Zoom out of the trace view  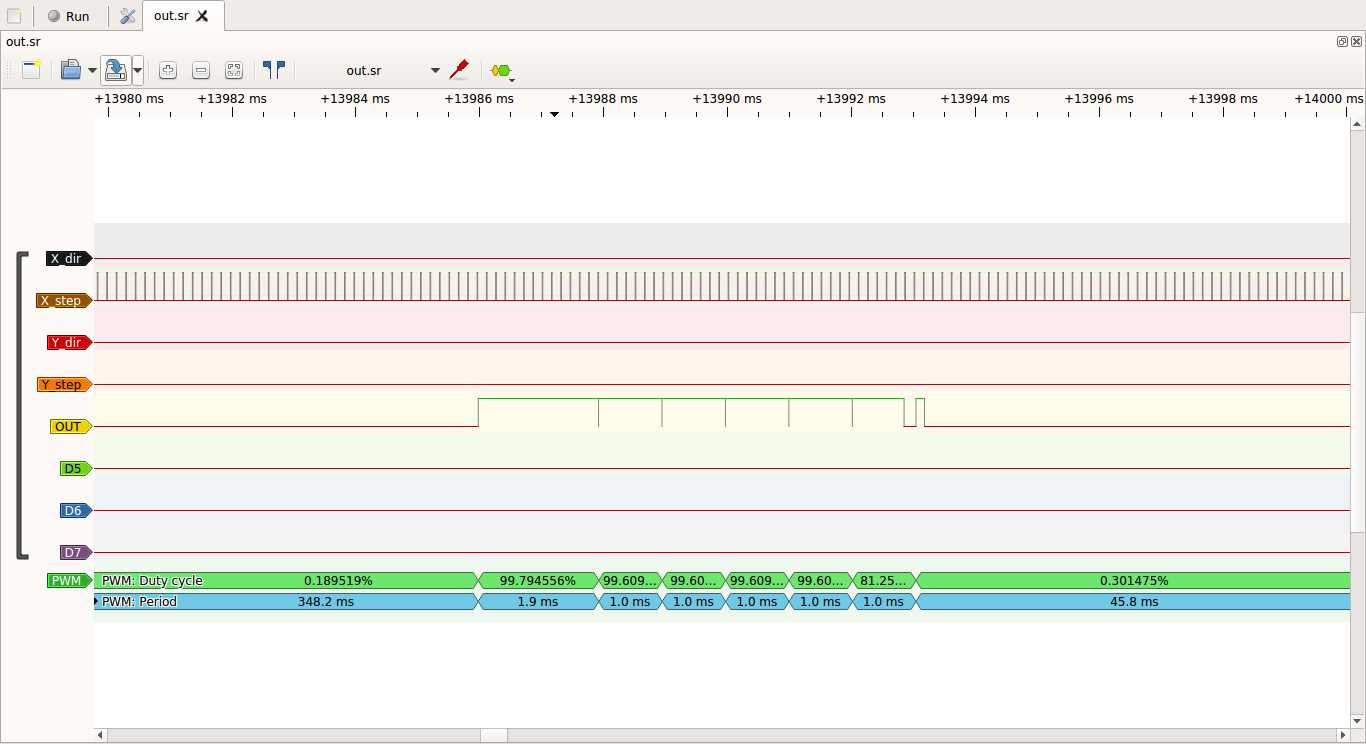(x=201, y=70)
